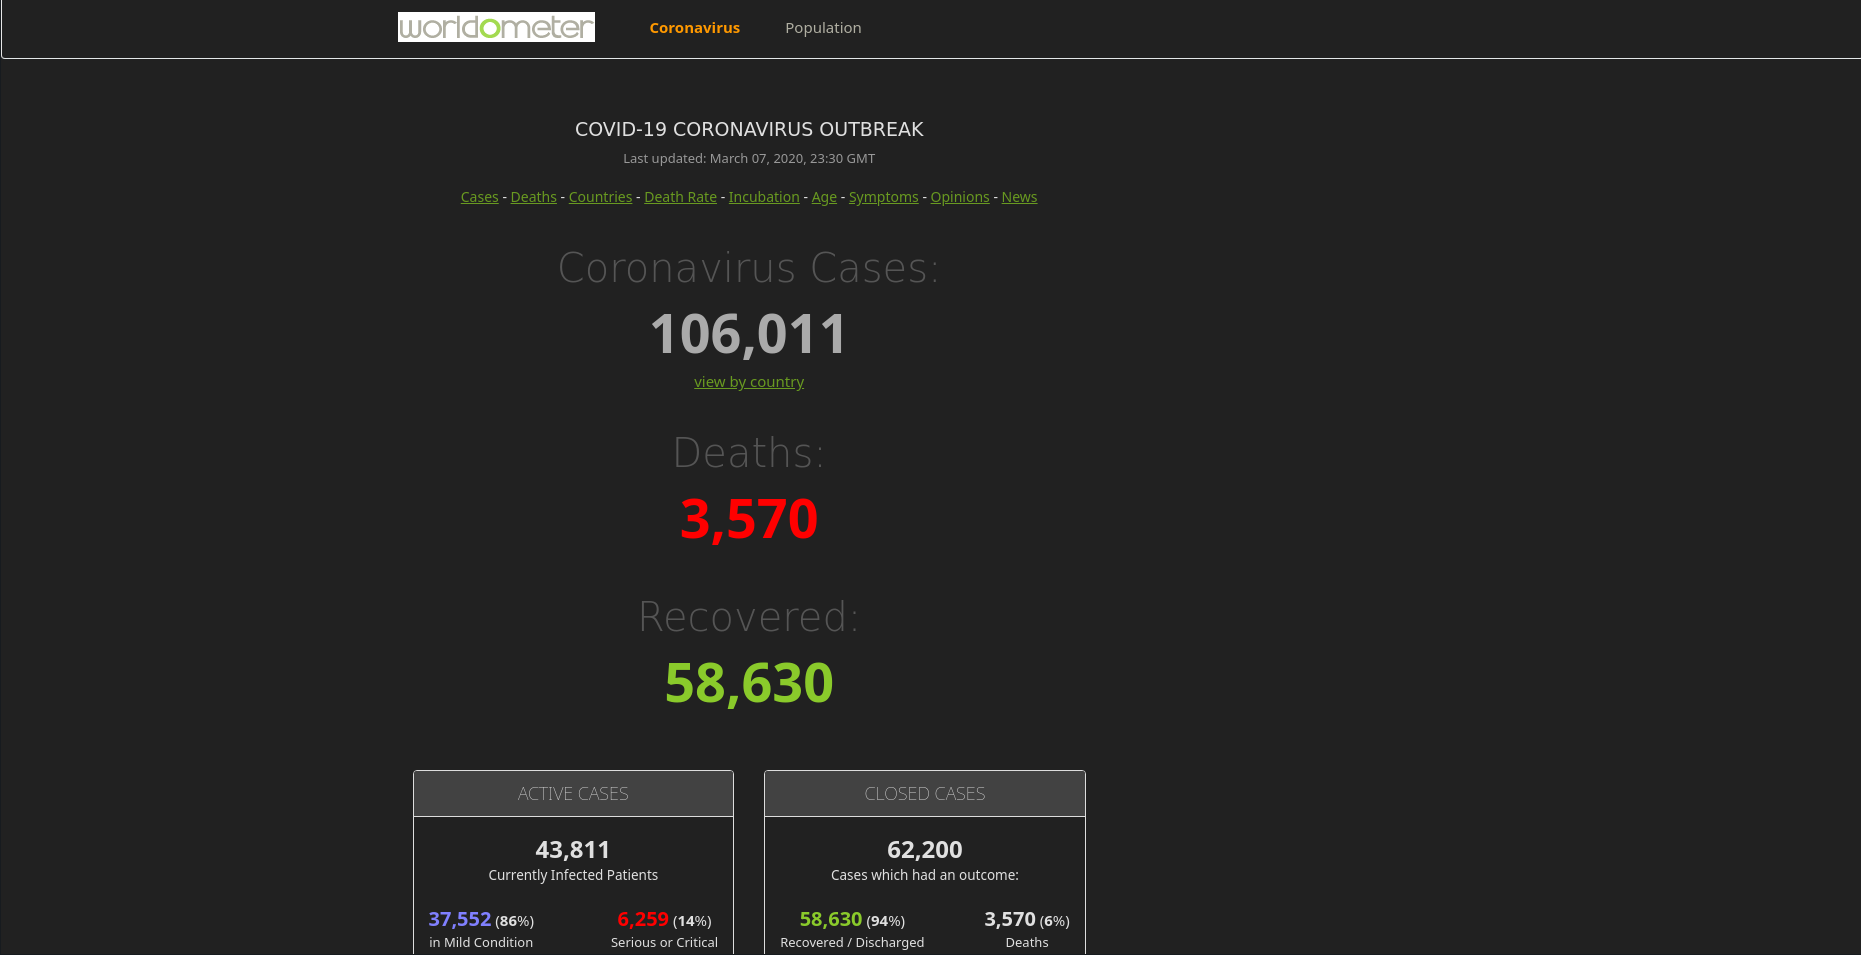Click the red Deaths total
1861x955 pixels.
pos(748,518)
